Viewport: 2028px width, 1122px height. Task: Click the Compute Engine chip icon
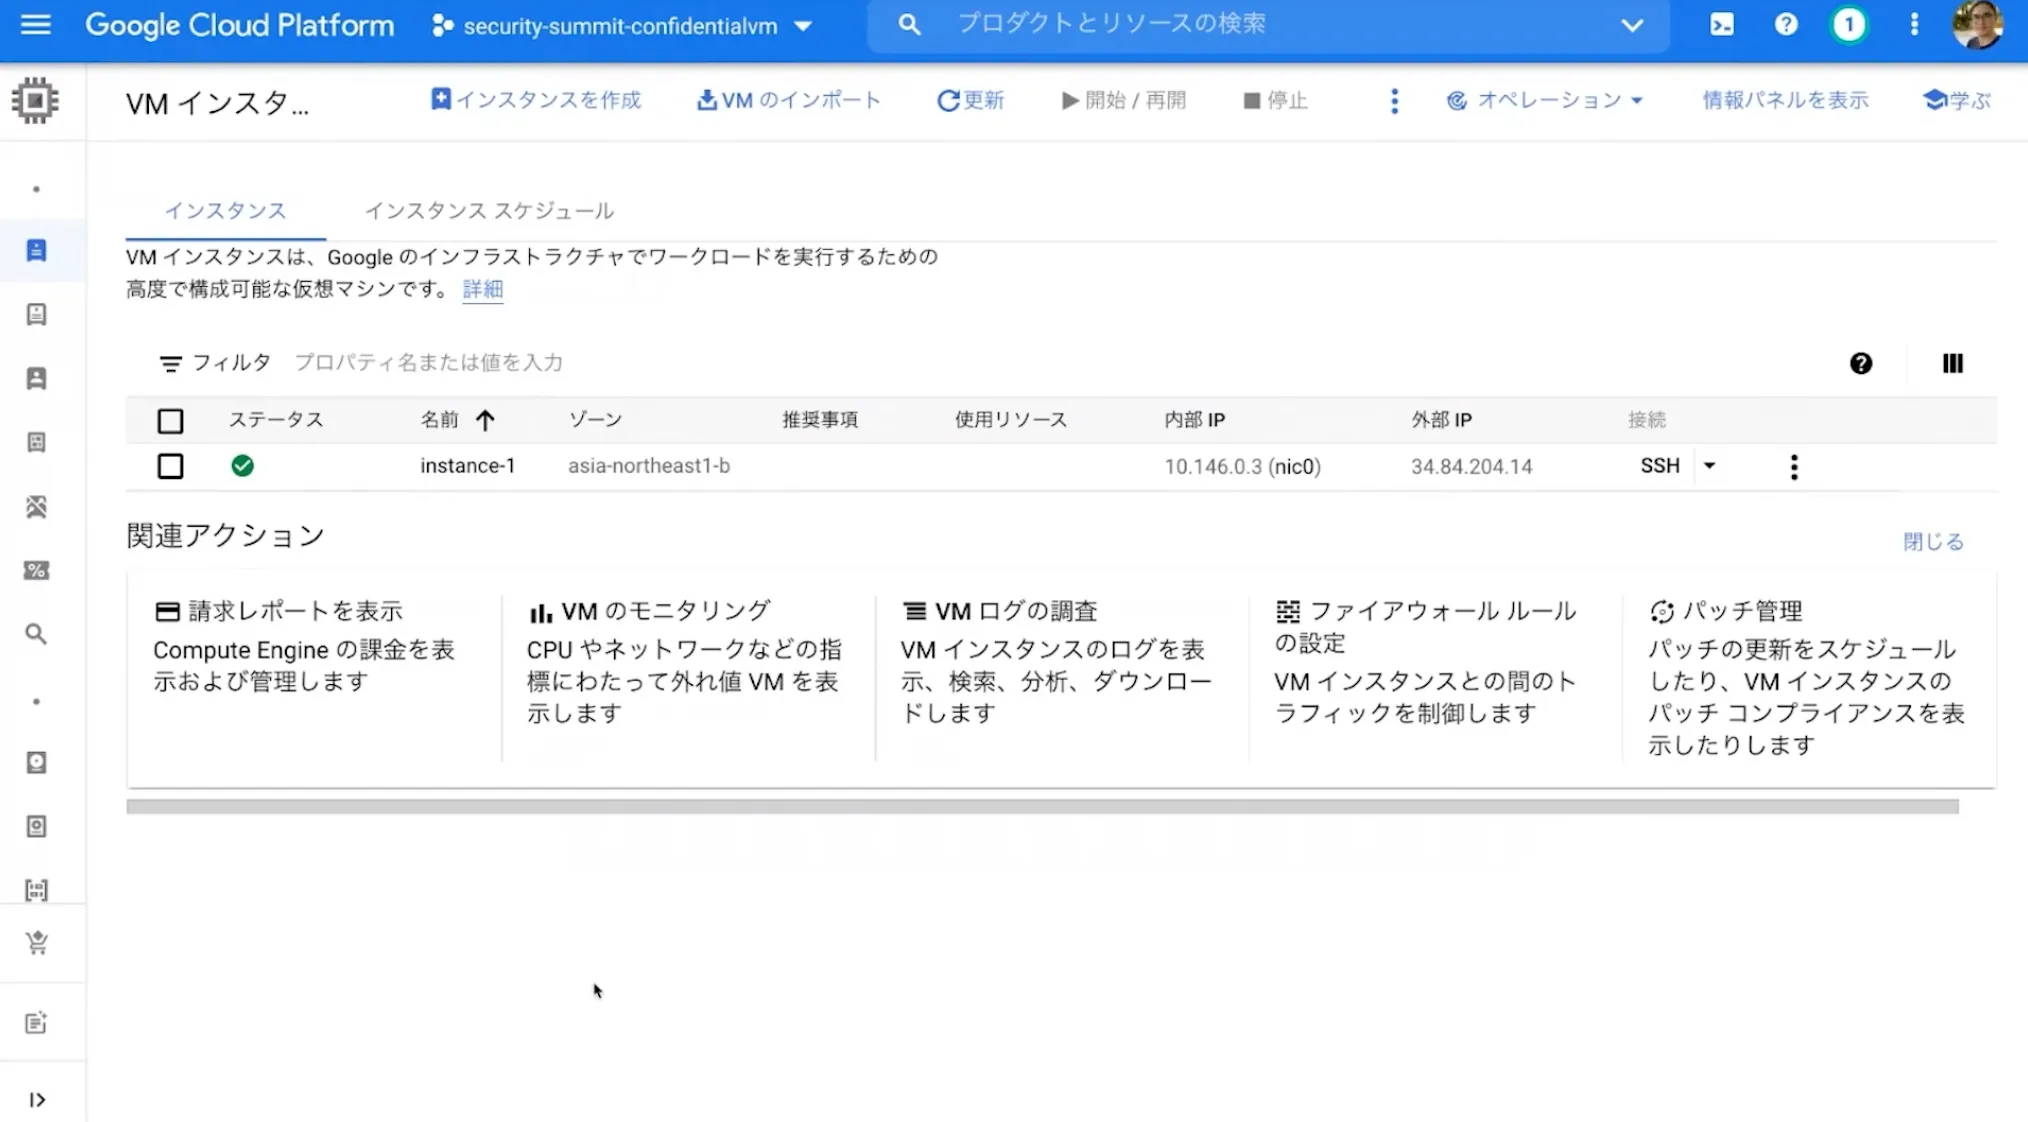(x=35, y=101)
